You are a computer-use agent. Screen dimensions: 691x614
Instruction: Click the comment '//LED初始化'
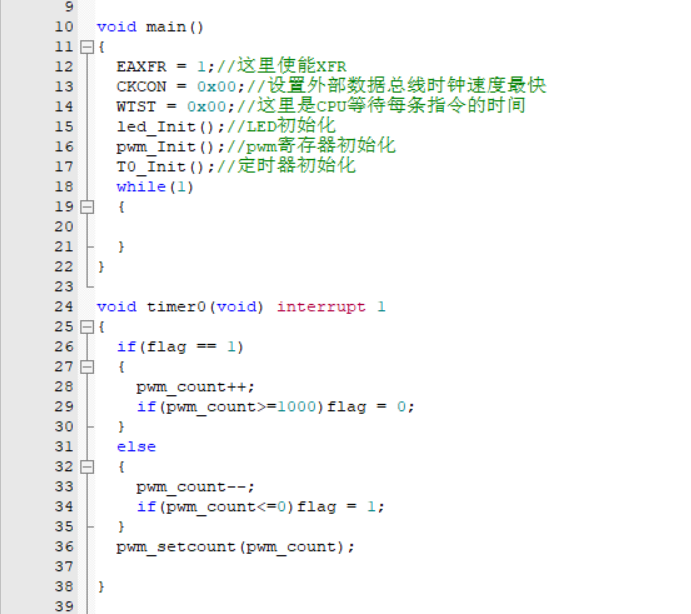pos(282,126)
